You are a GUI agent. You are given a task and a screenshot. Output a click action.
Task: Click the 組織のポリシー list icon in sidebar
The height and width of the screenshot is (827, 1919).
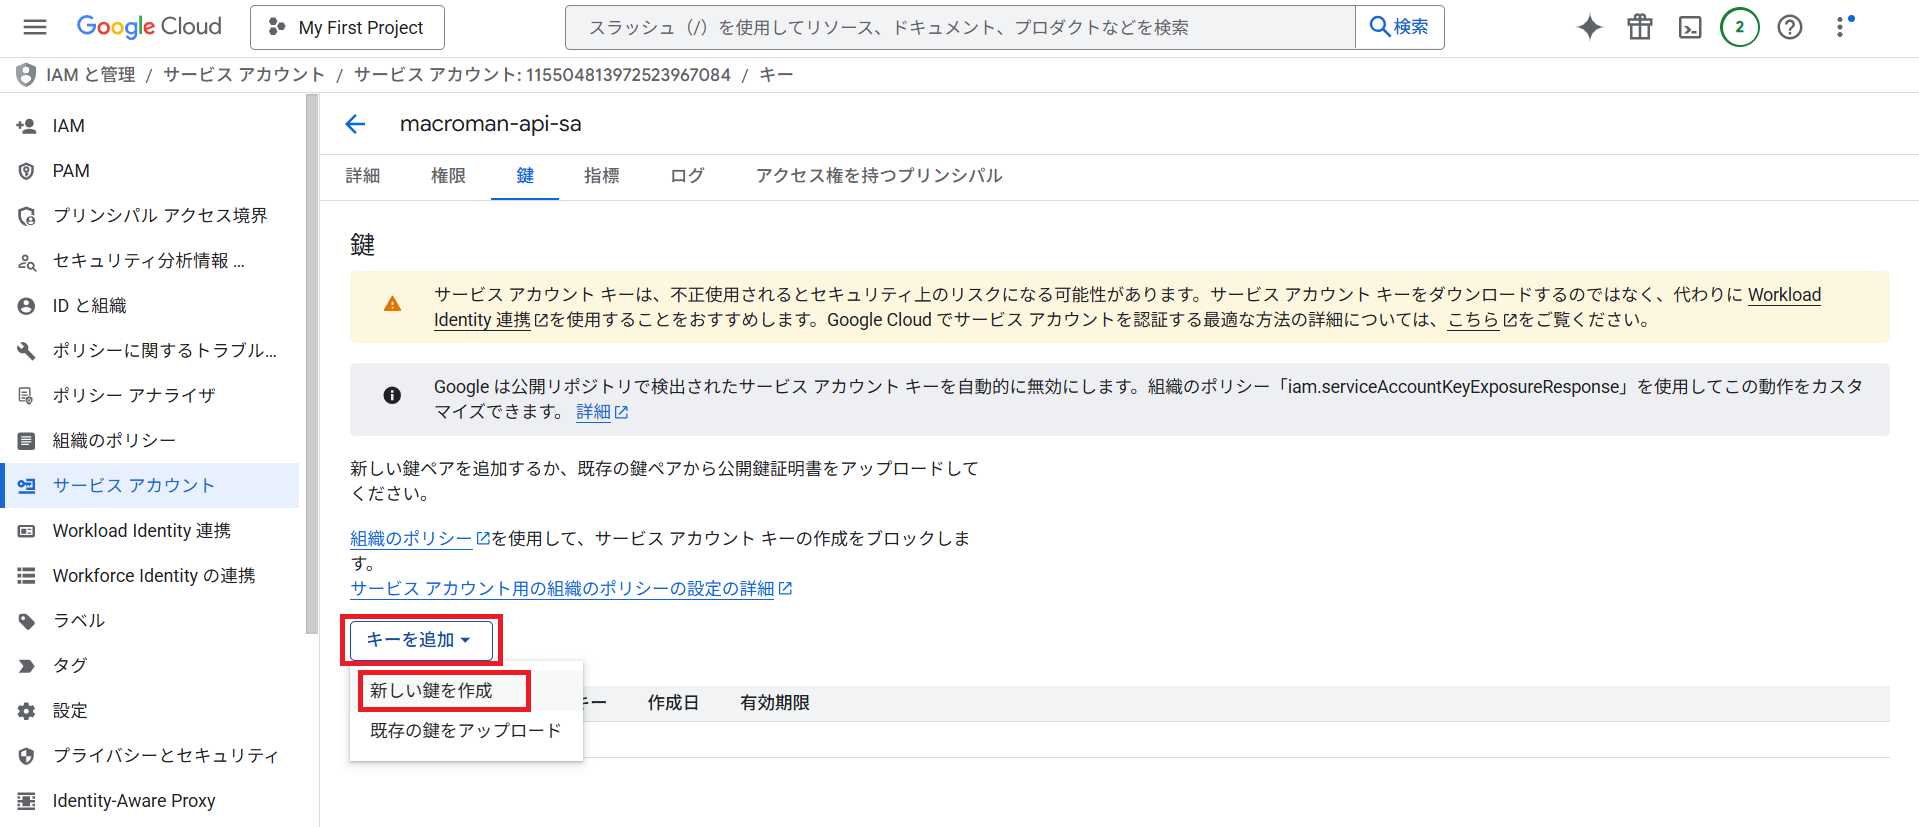[27, 441]
